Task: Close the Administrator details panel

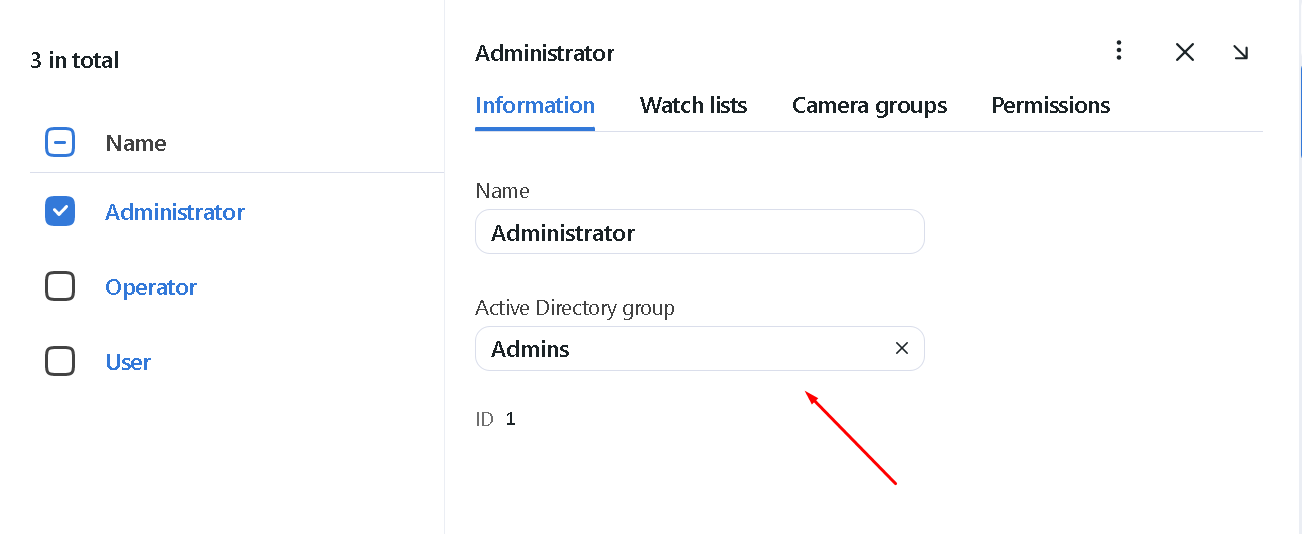Action: coord(1185,52)
